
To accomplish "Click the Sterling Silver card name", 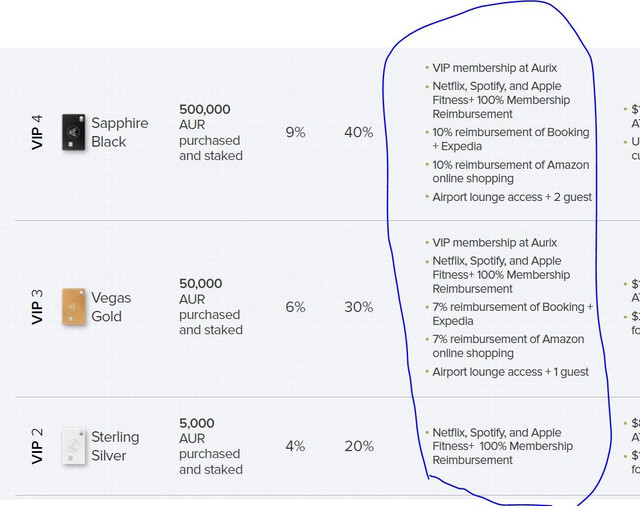I will [x=115, y=446].
